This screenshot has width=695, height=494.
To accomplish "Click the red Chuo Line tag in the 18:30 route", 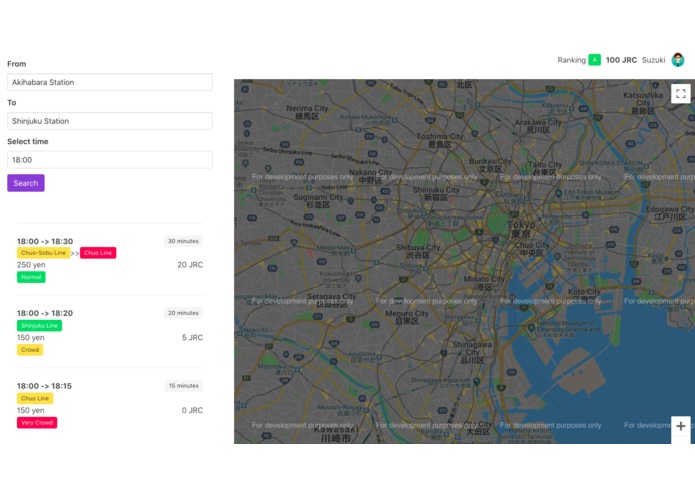I will 98,253.
